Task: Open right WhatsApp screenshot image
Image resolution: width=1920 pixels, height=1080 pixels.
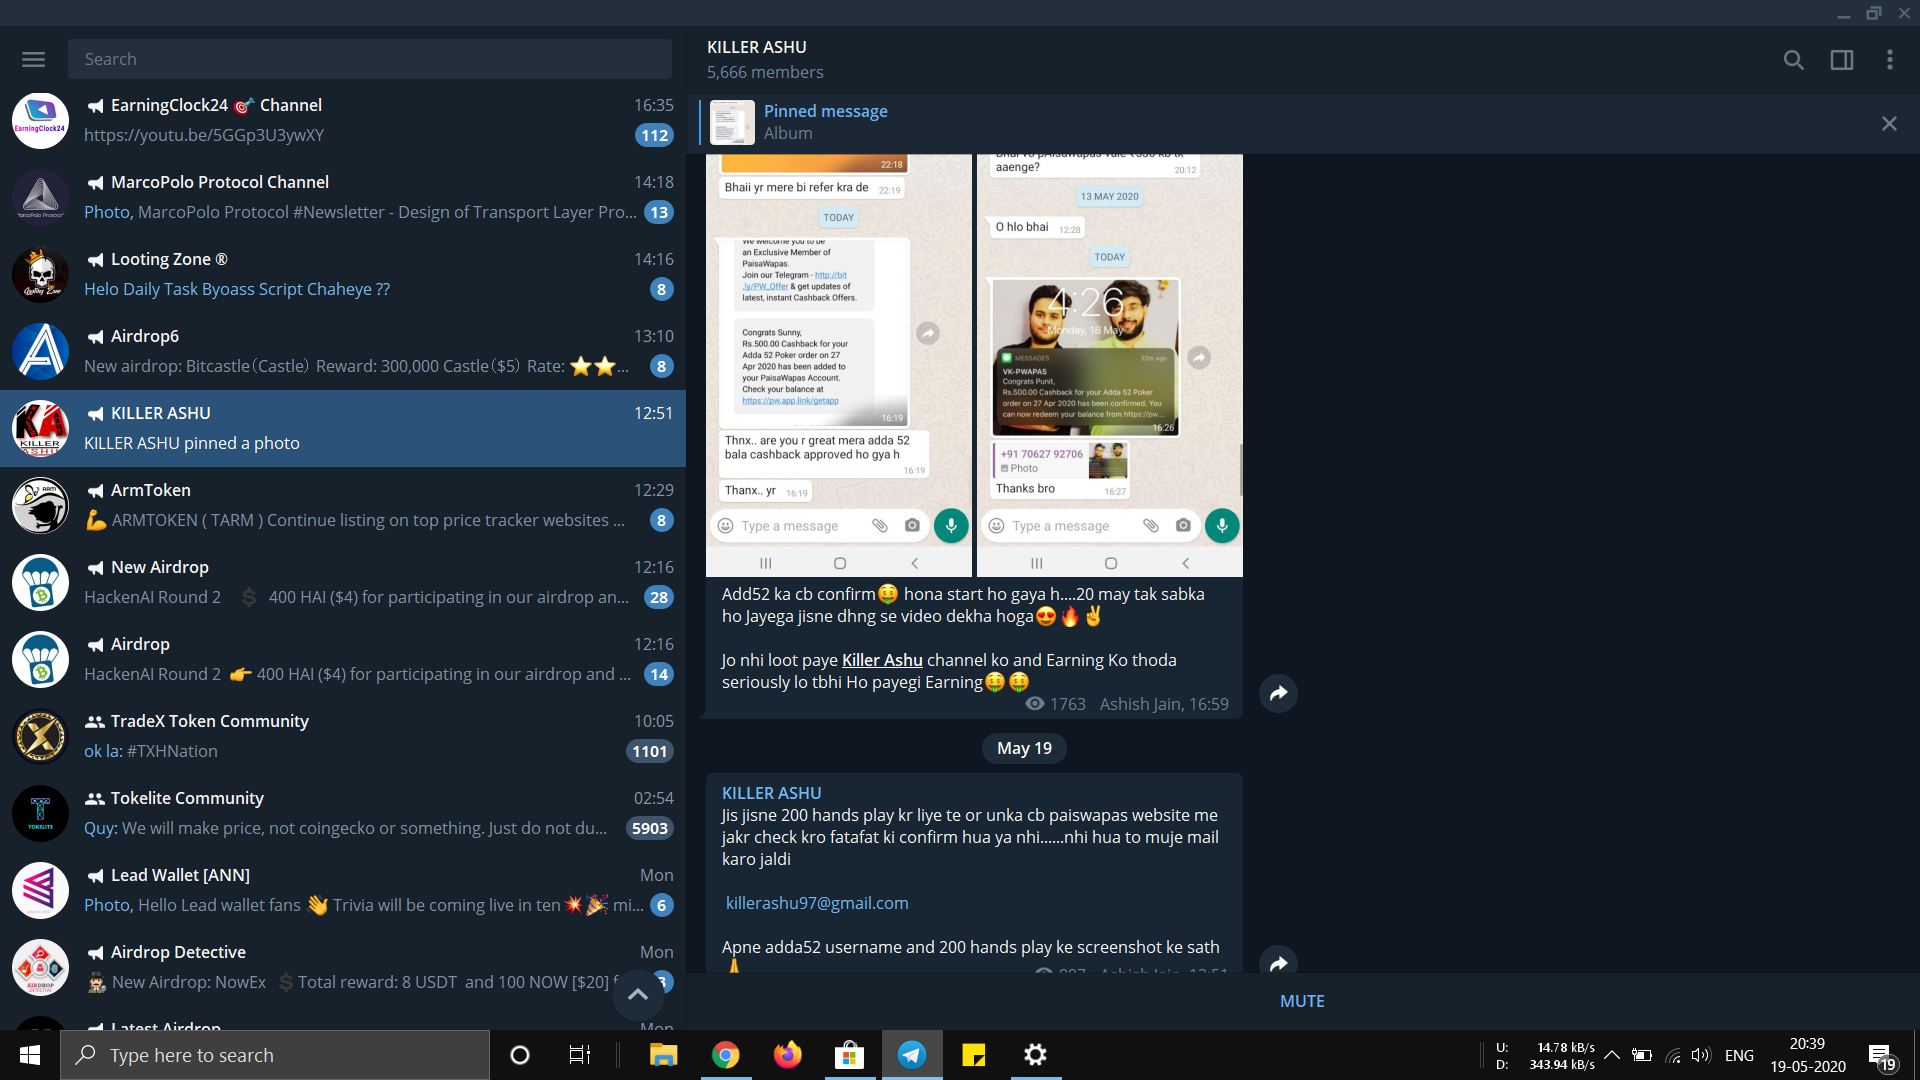Action: tap(1110, 365)
